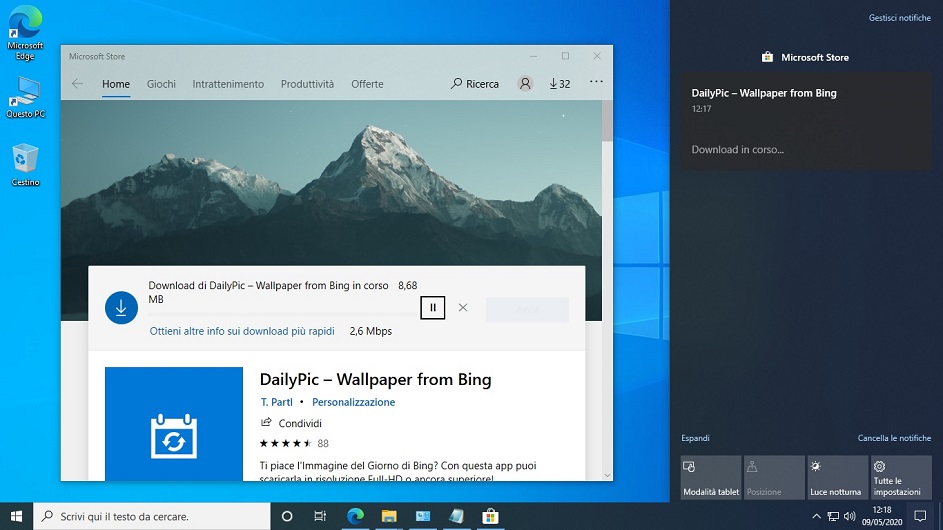Cancel the DailyPic download with the X
Viewport: 943px width, 530px height.
(x=462, y=307)
